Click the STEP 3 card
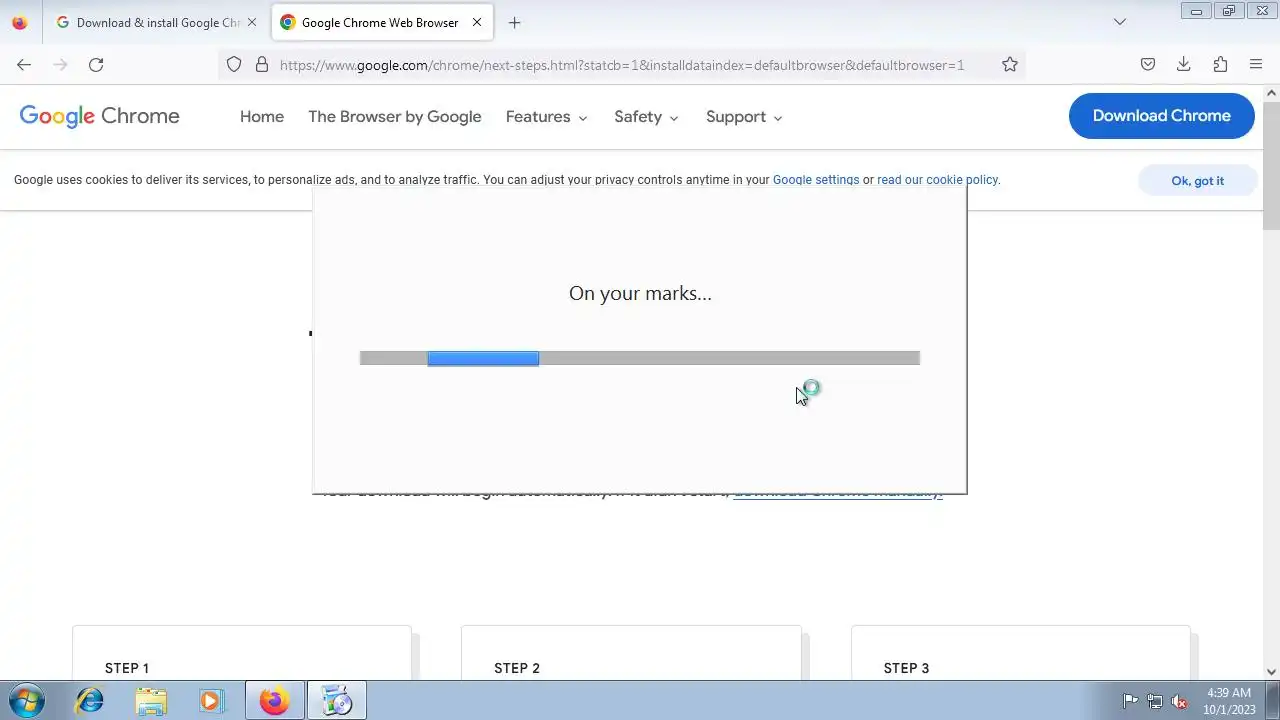The image size is (1280, 720). (x=1021, y=653)
